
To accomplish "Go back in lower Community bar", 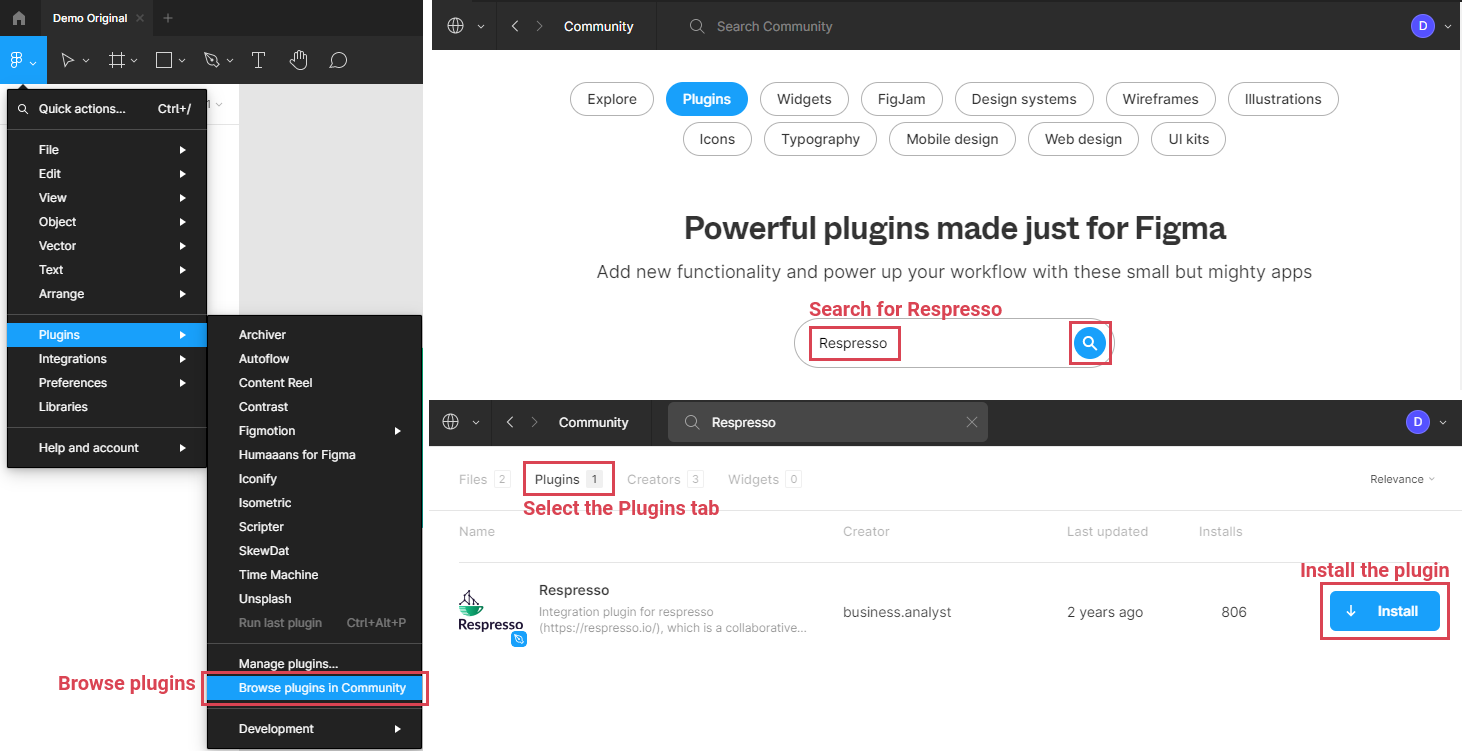I will click(510, 422).
